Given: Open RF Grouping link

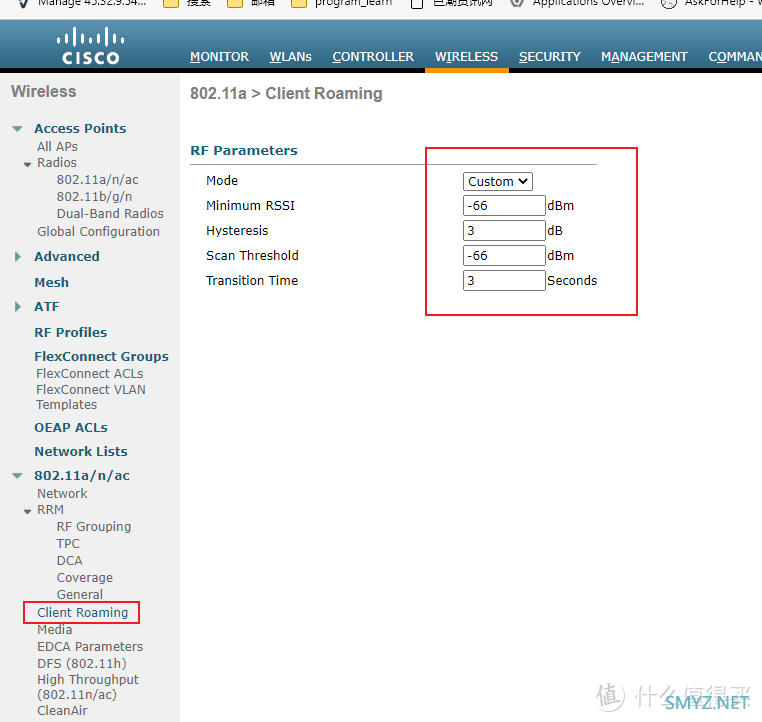Looking at the screenshot, I should (x=94, y=527).
